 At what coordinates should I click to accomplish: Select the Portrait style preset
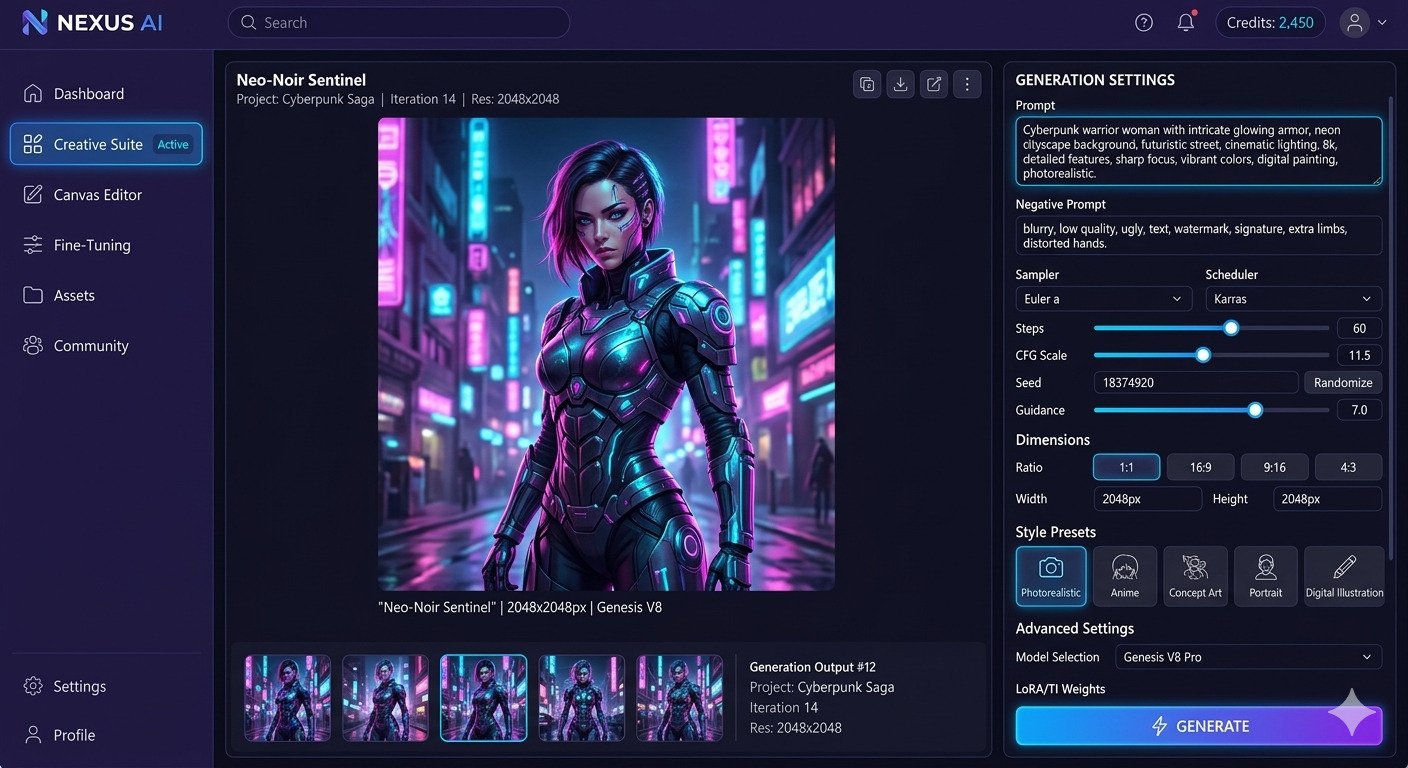(1266, 576)
